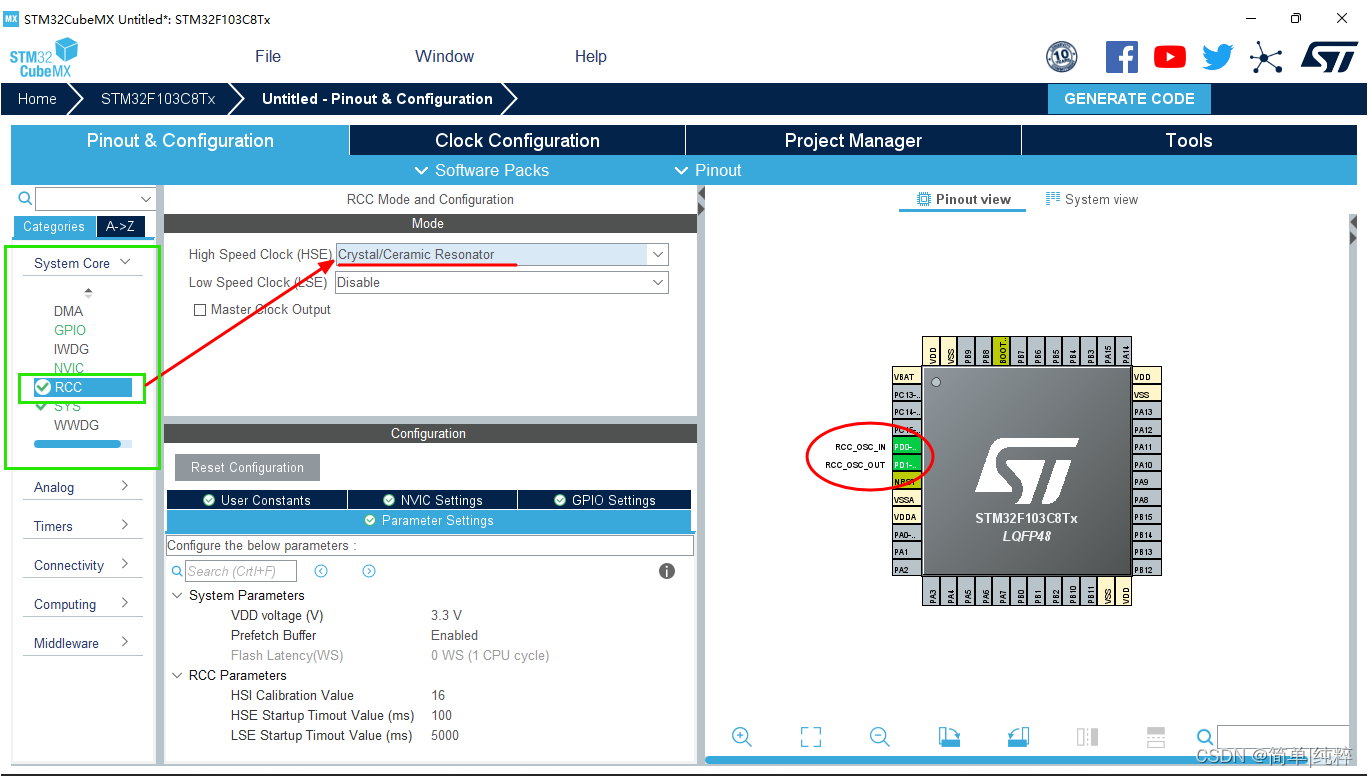Zoom out of the pinout view
The image size is (1368, 777).
pyautogui.click(x=880, y=737)
